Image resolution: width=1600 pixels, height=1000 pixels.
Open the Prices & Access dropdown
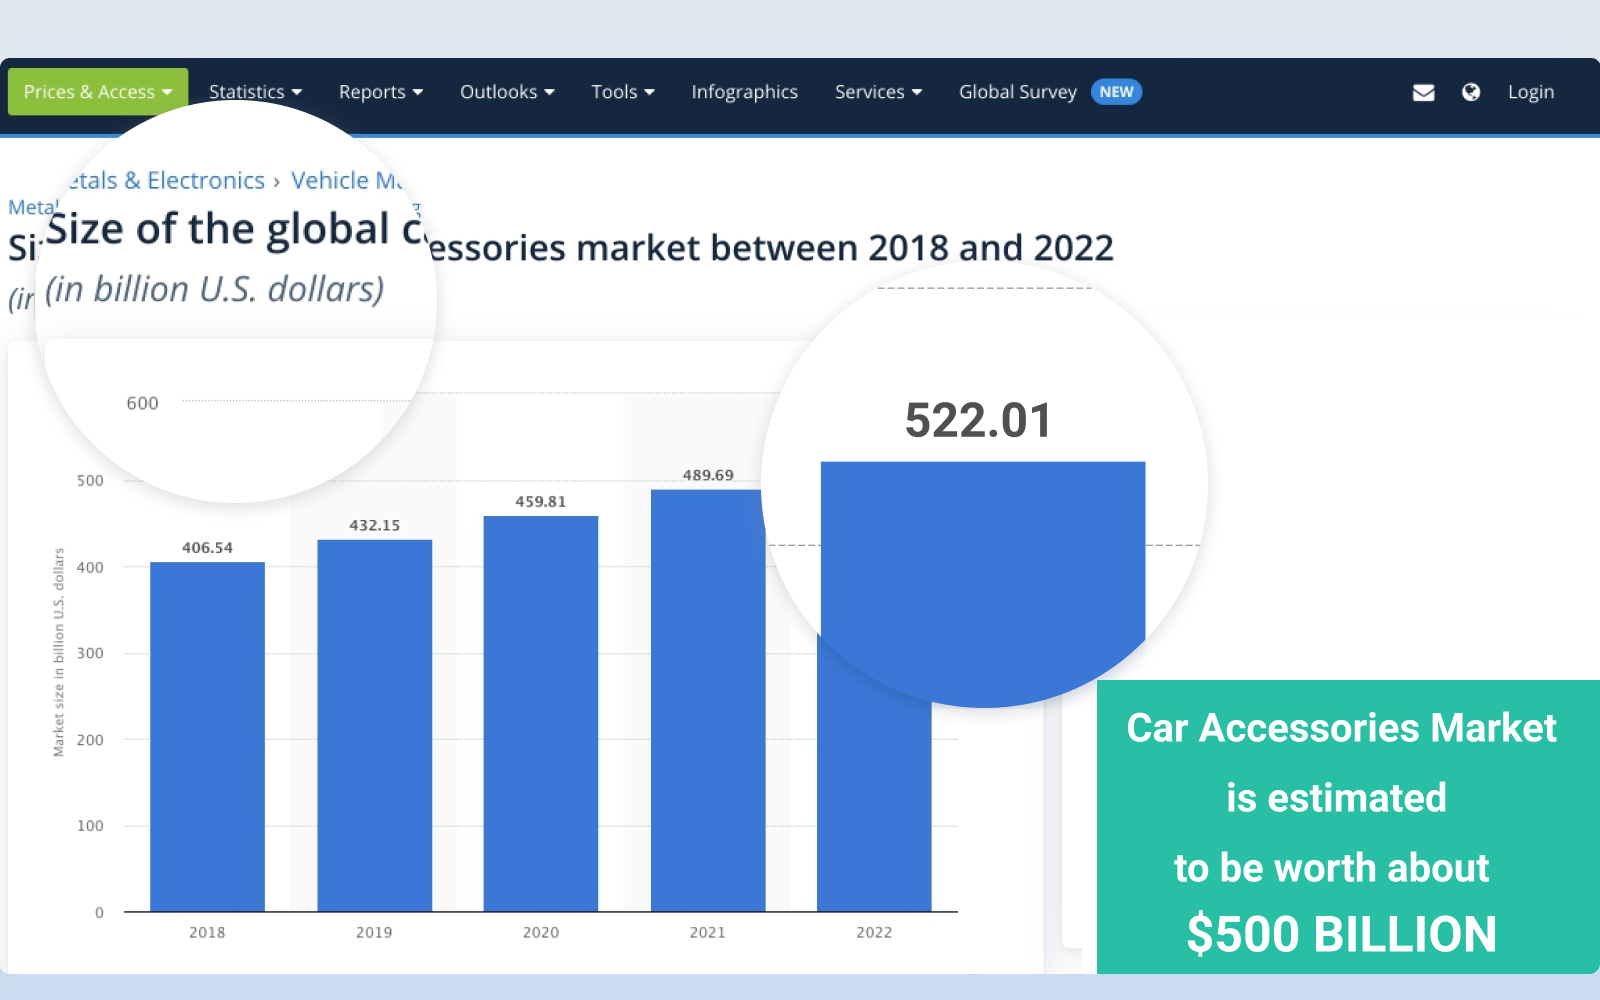[98, 92]
